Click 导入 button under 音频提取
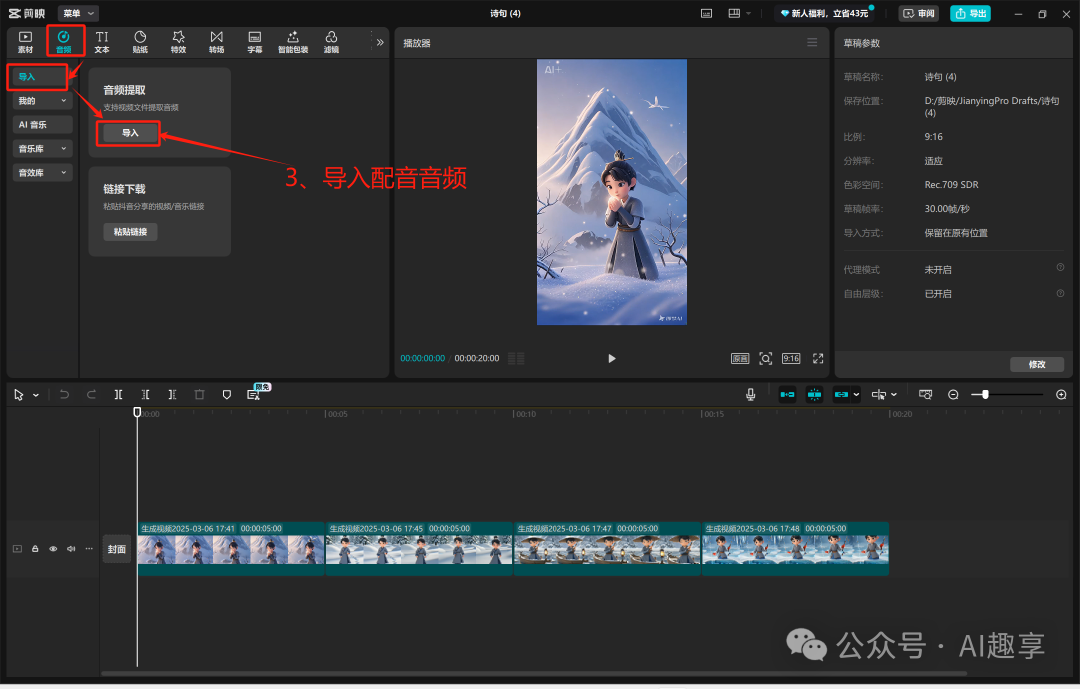The width and height of the screenshot is (1080, 689). click(x=129, y=133)
